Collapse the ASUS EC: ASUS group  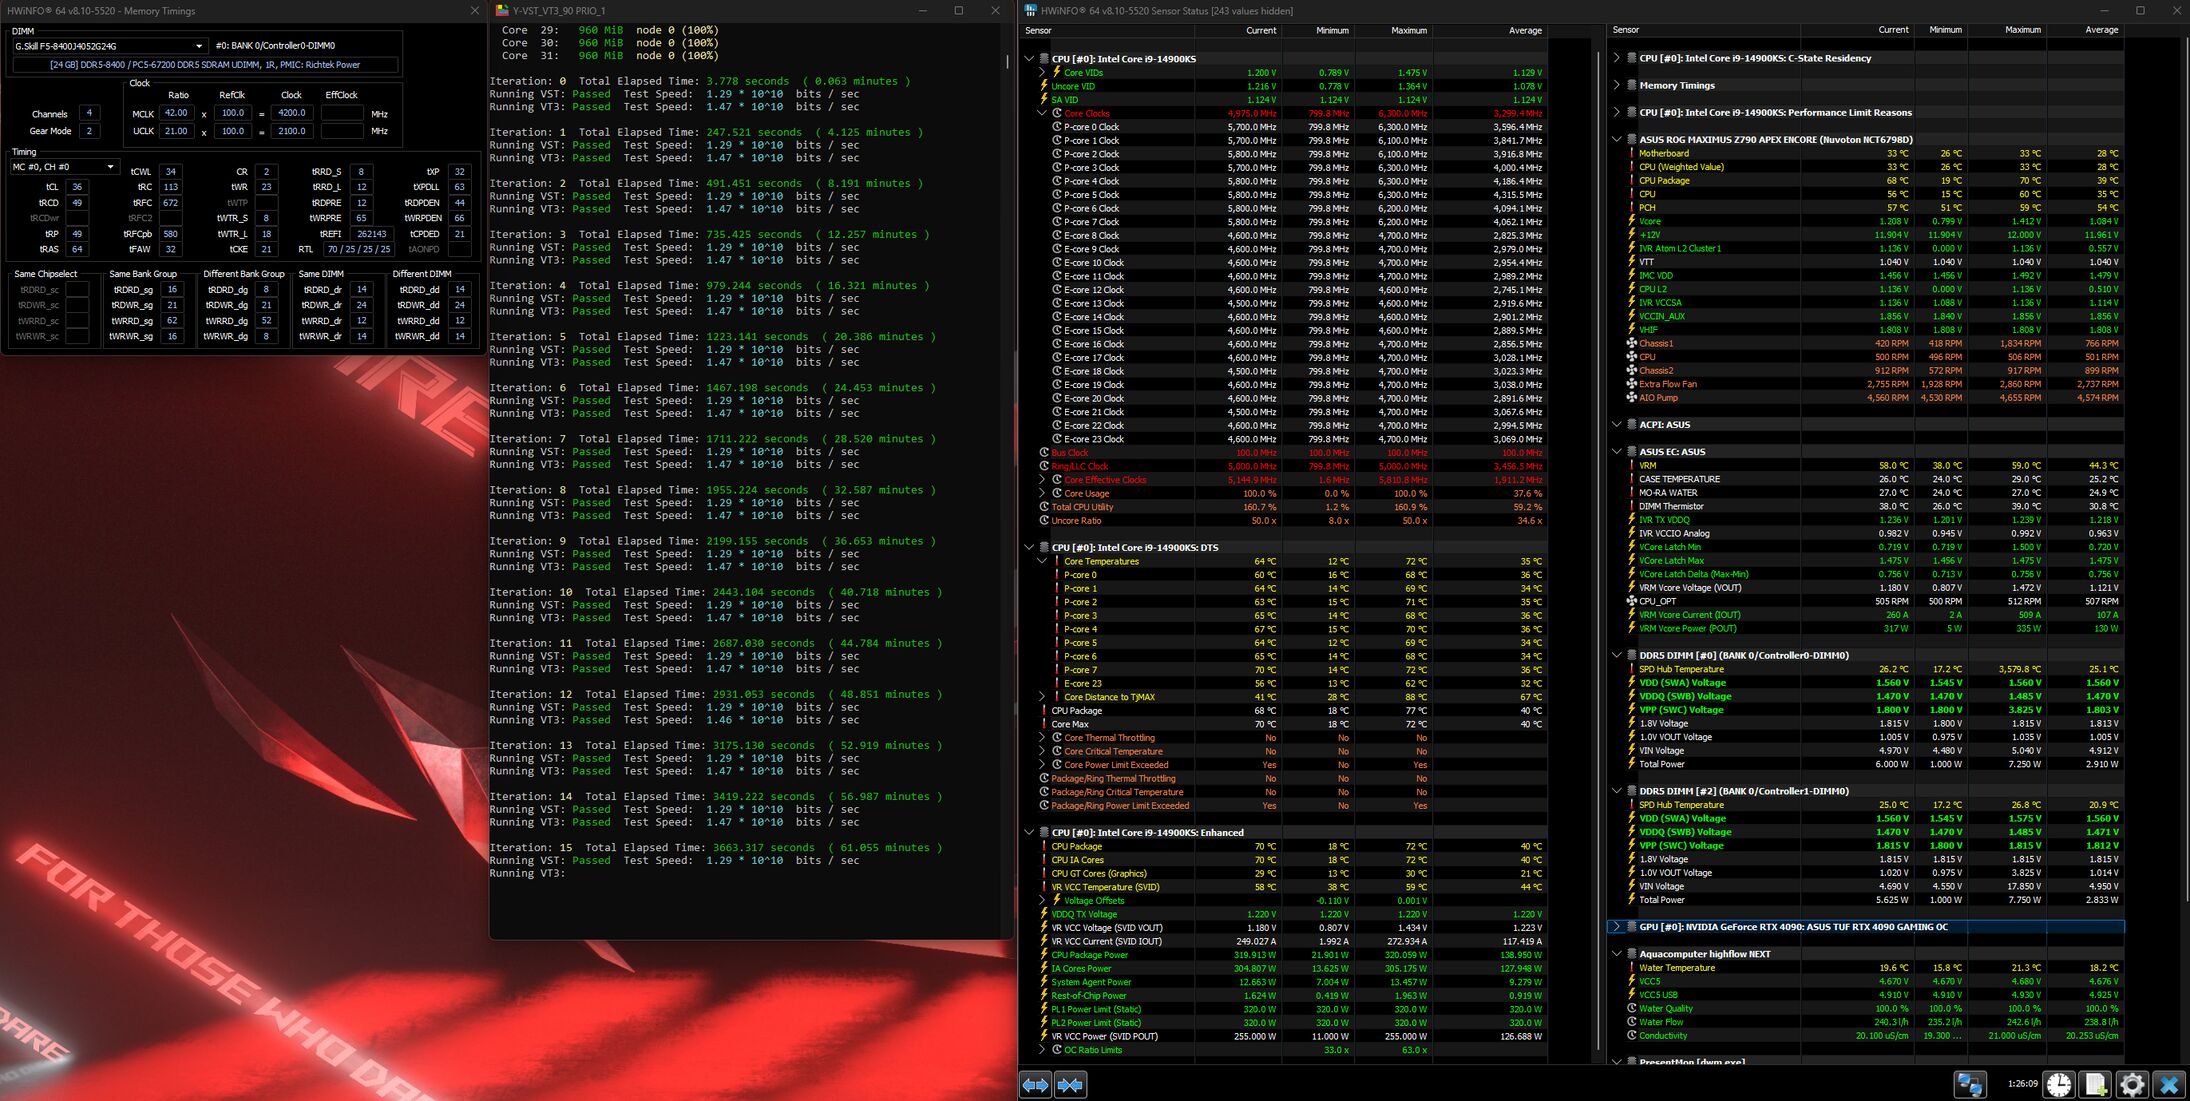tap(1617, 452)
